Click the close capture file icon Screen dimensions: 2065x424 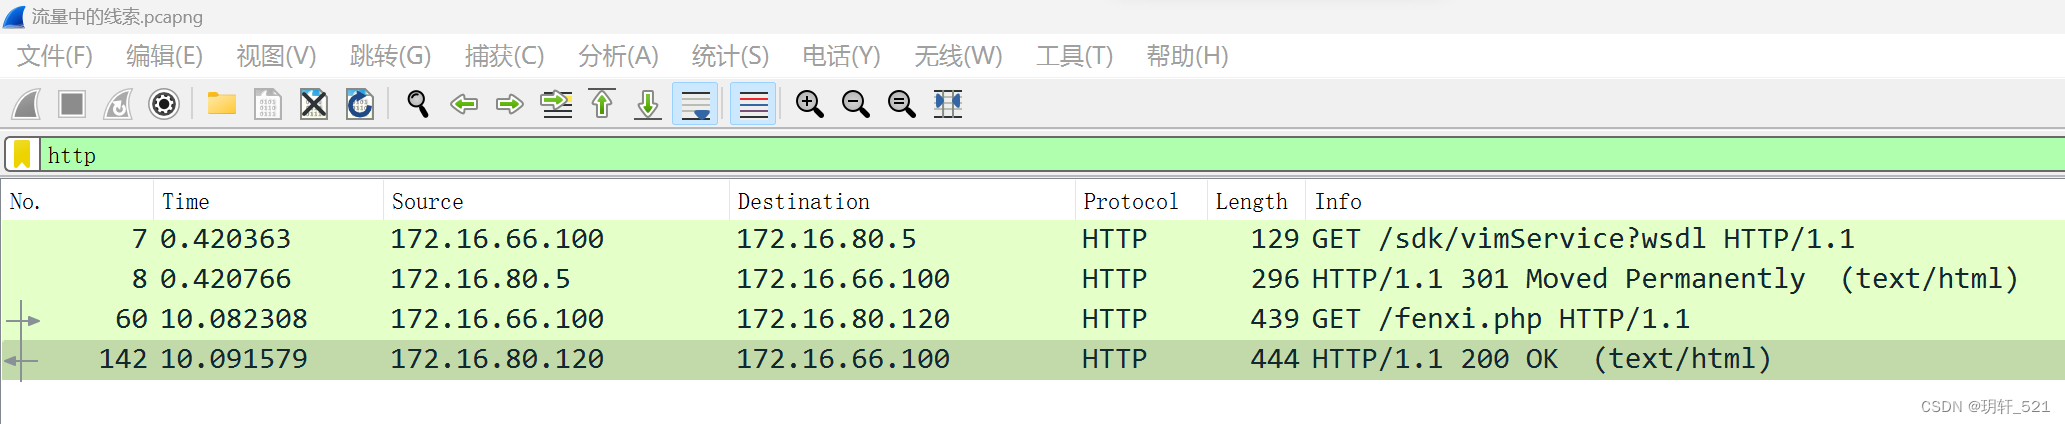click(x=314, y=104)
